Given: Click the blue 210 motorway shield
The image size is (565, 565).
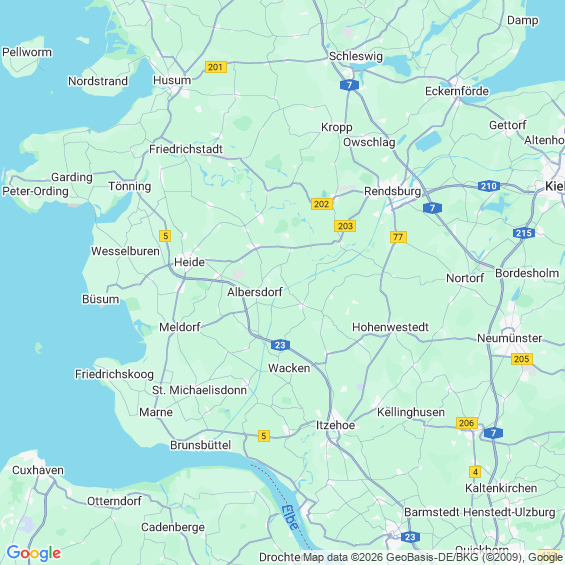Looking at the screenshot, I should (x=489, y=186).
